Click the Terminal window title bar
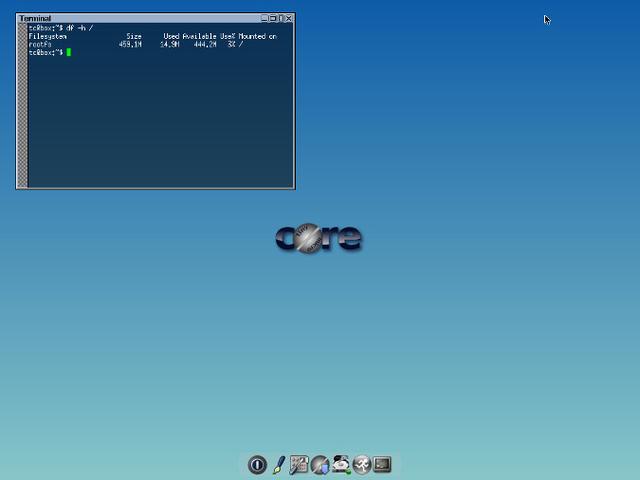 click(x=140, y=18)
